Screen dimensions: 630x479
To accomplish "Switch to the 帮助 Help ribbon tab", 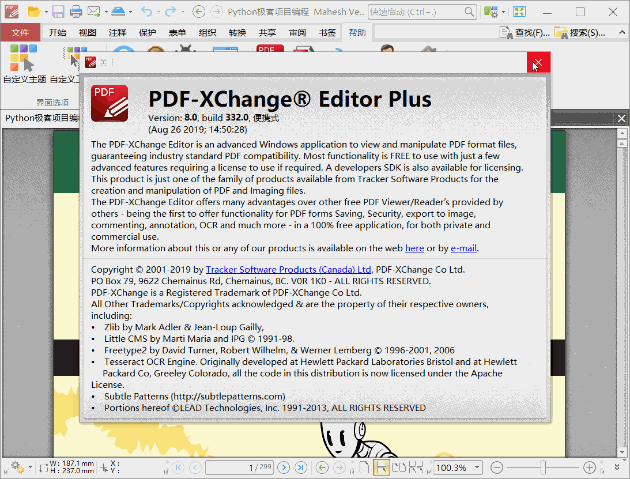I will 357,33.
